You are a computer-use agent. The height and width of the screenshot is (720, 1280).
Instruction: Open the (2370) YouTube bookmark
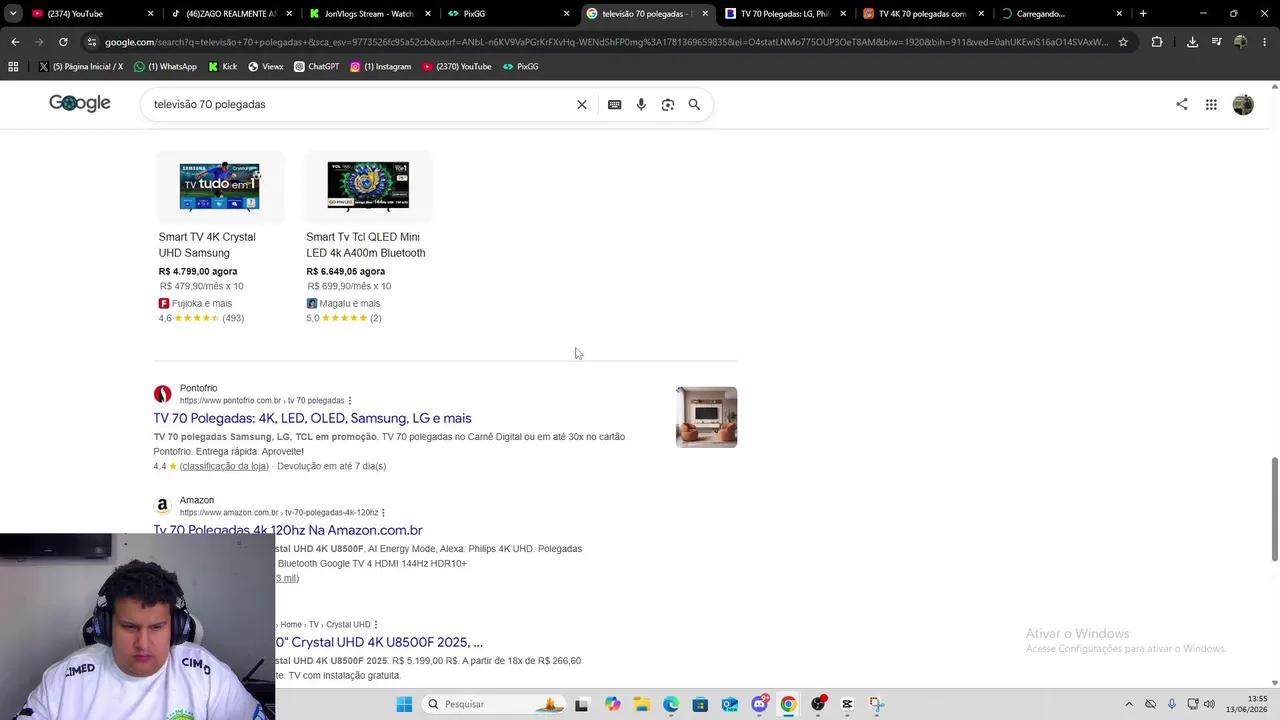[x=457, y=66]
